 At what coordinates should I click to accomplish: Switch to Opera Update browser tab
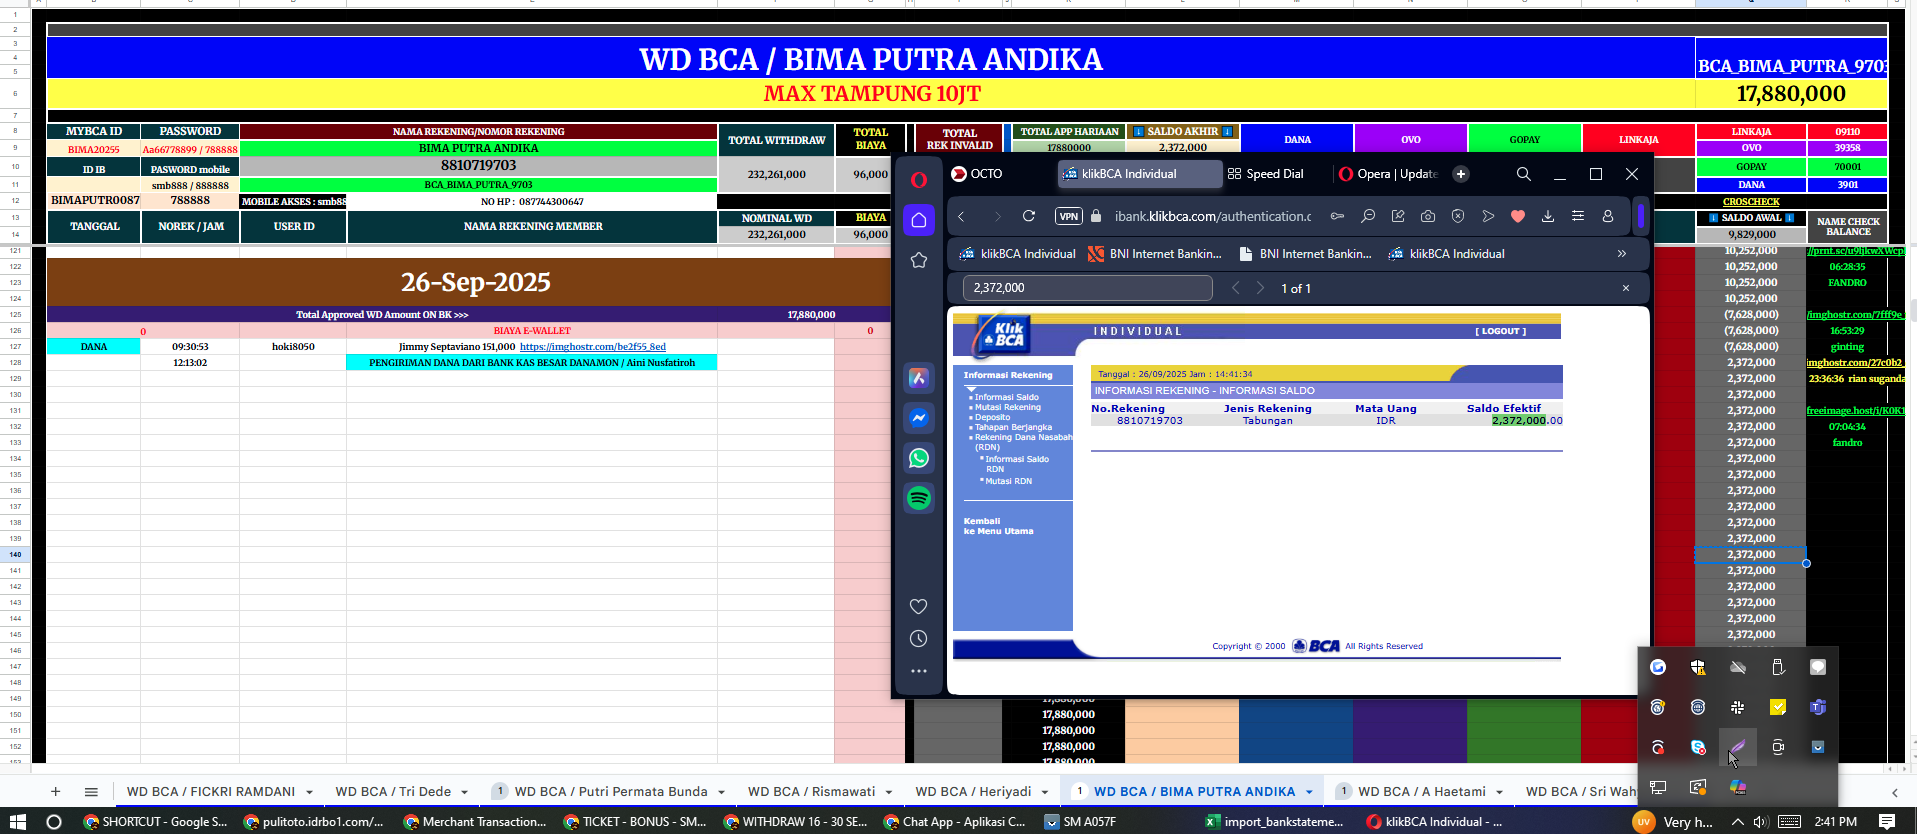1389,174
